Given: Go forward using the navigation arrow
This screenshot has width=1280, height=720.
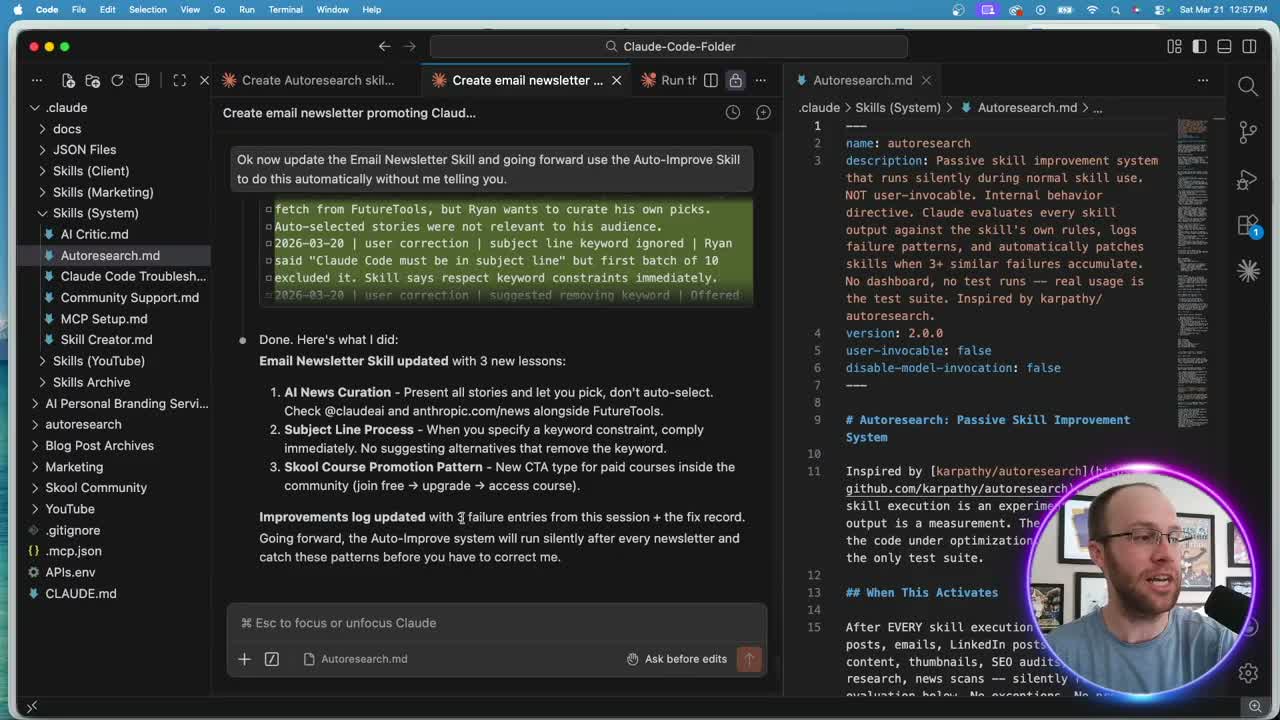Looking at the screenshot, I should 409,46.
